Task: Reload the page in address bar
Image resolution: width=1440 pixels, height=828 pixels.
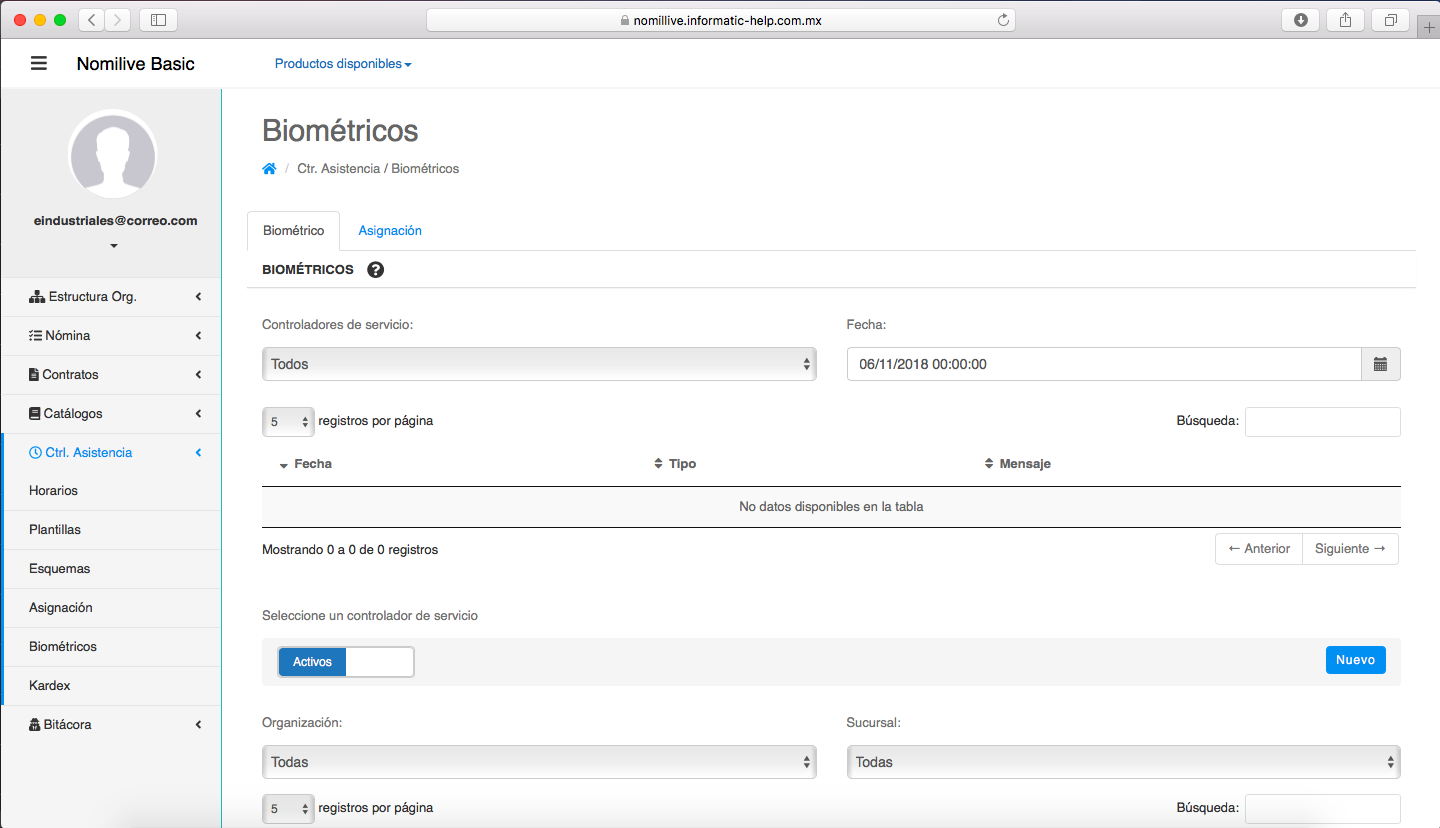Action: coord(1003,20)
